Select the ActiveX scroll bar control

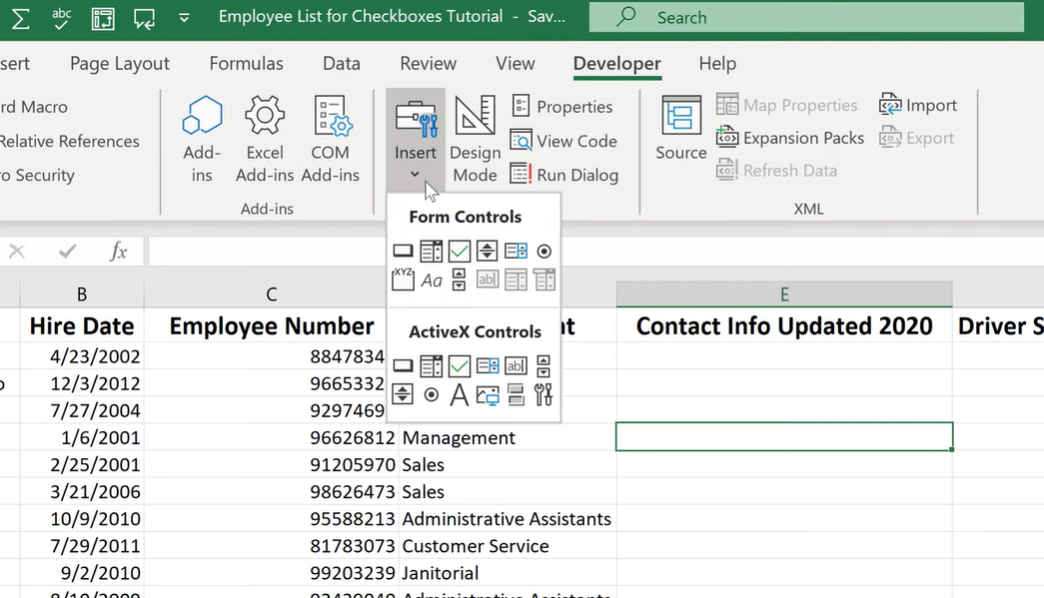[544, 366]
